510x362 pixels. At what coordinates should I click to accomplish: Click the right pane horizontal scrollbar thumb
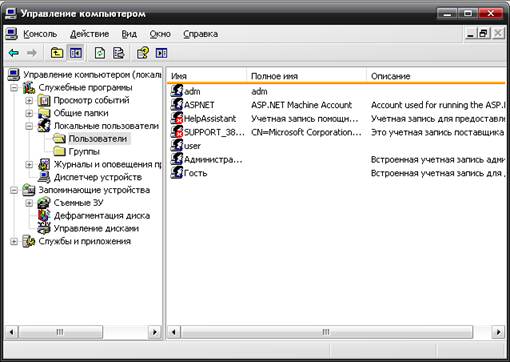pos(326,332)
